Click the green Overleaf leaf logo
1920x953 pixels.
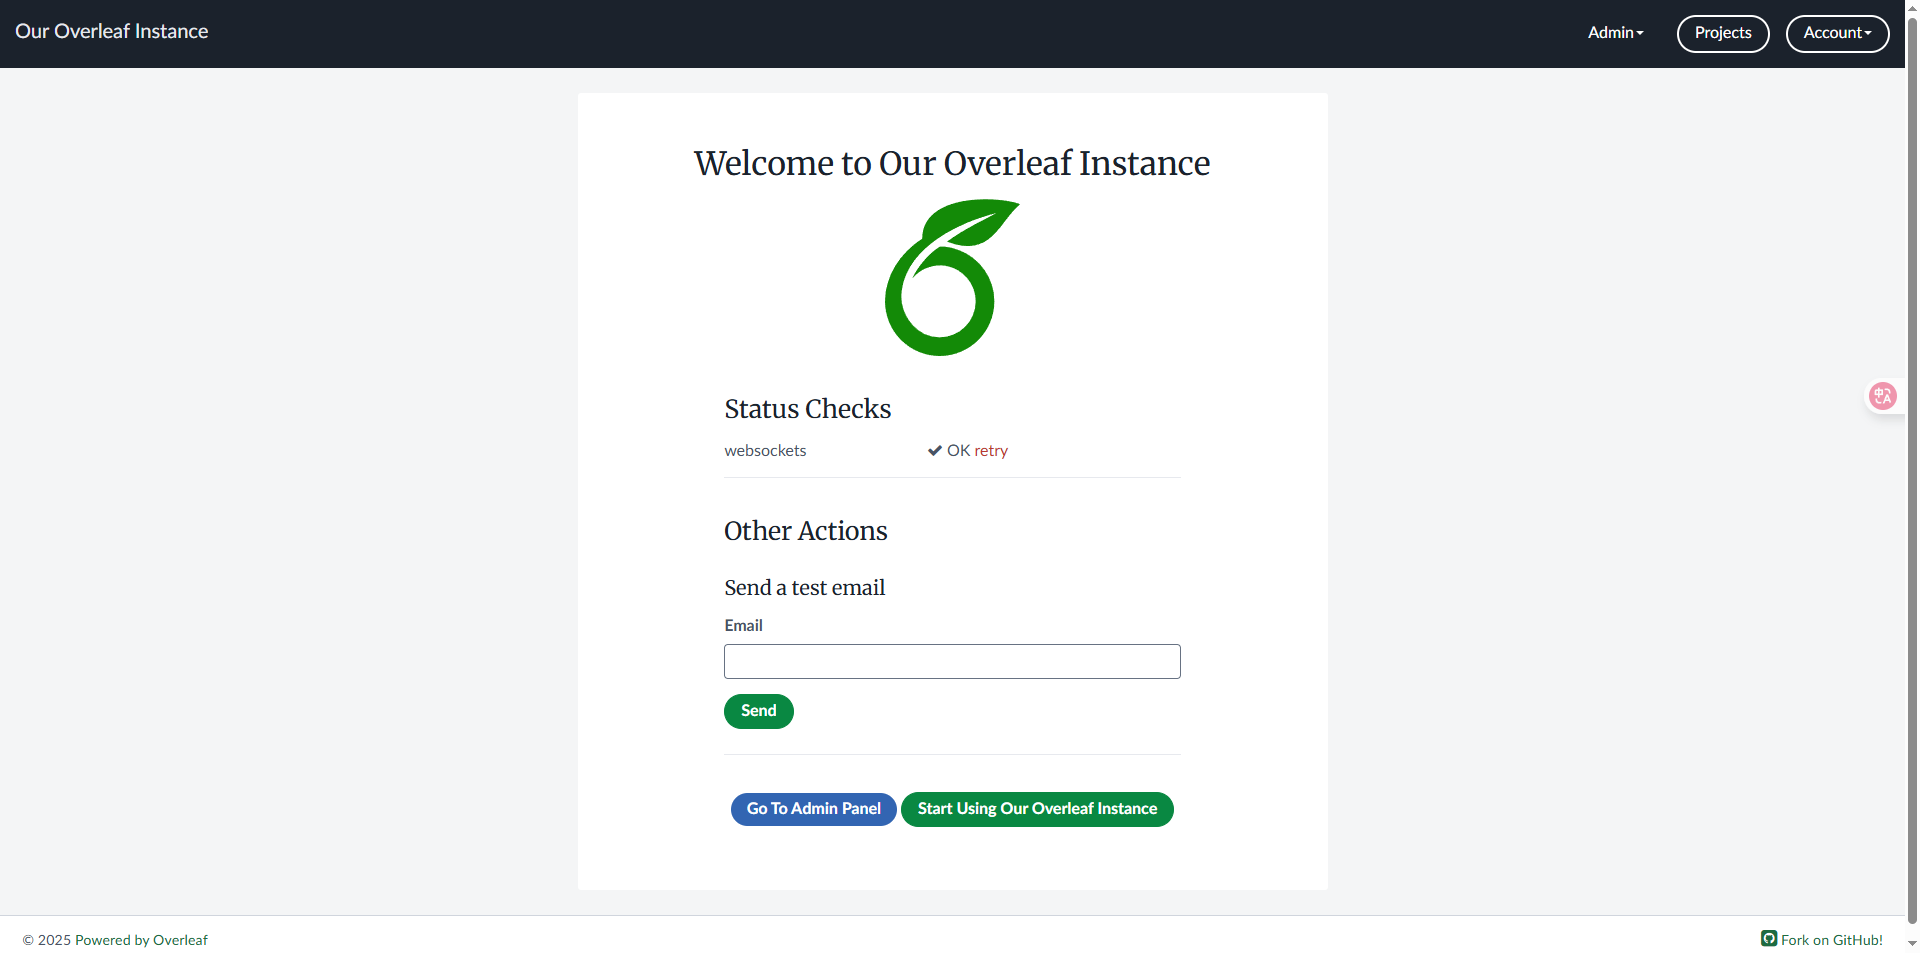pos(952,278)
